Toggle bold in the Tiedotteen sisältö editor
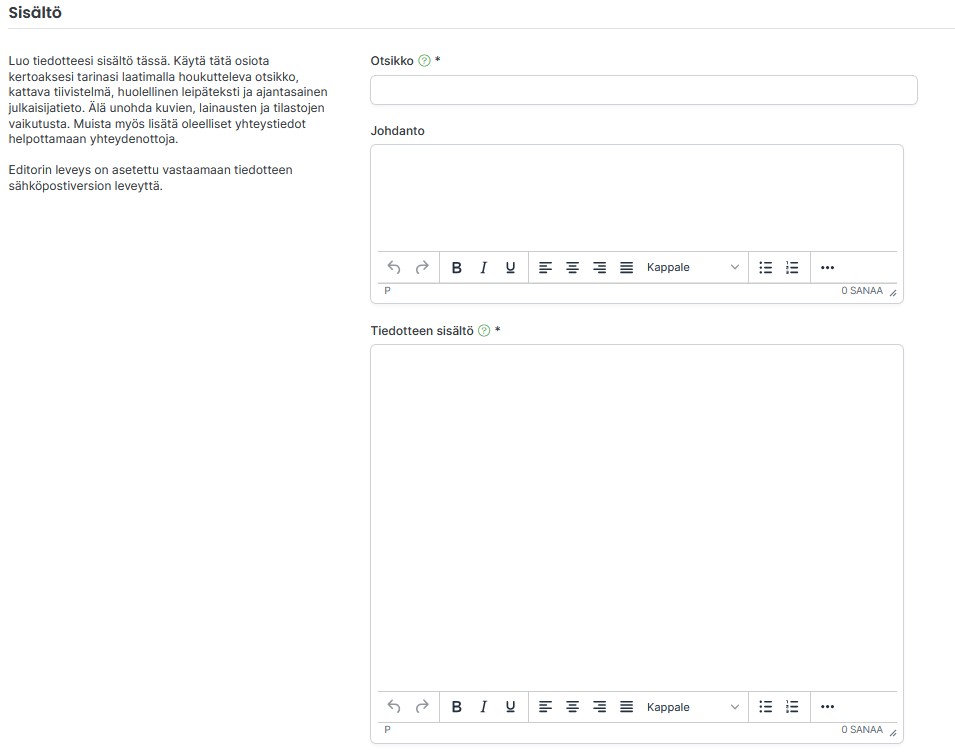This screenshot has height=756, width=955. (x=456, y=707)
